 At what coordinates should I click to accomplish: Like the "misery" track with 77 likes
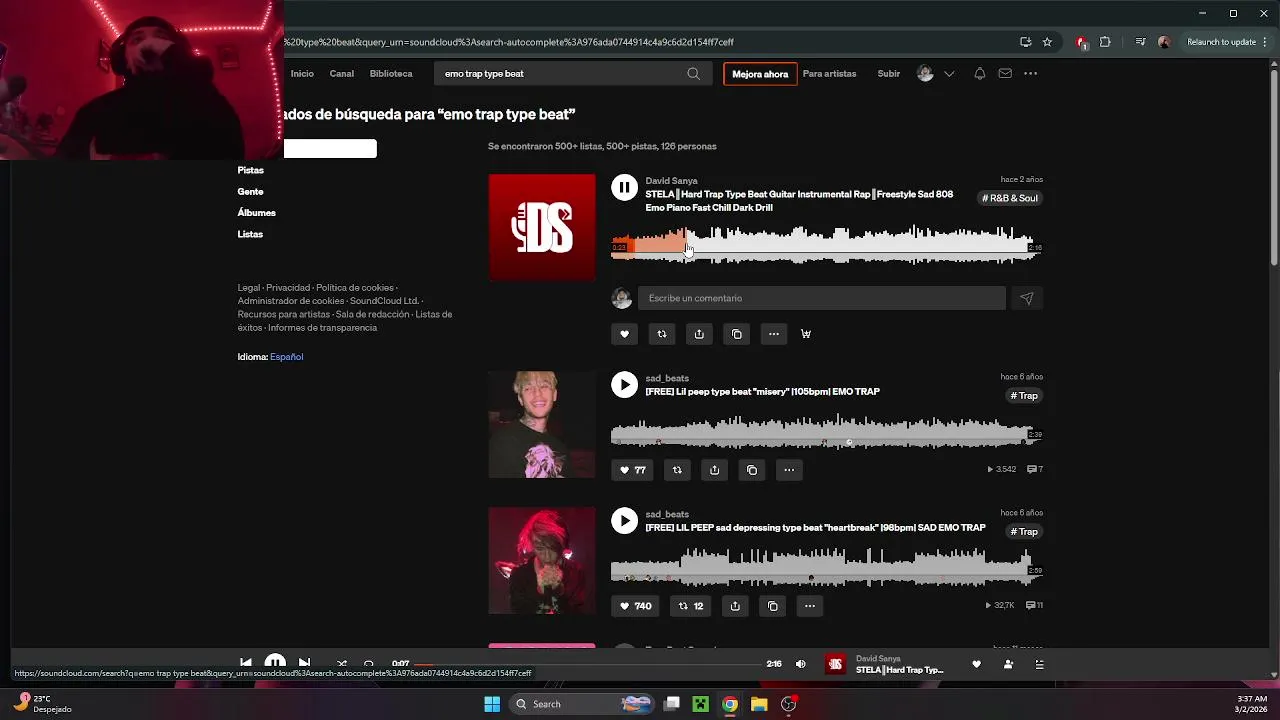pyautogui.click(x=632, y=470)
